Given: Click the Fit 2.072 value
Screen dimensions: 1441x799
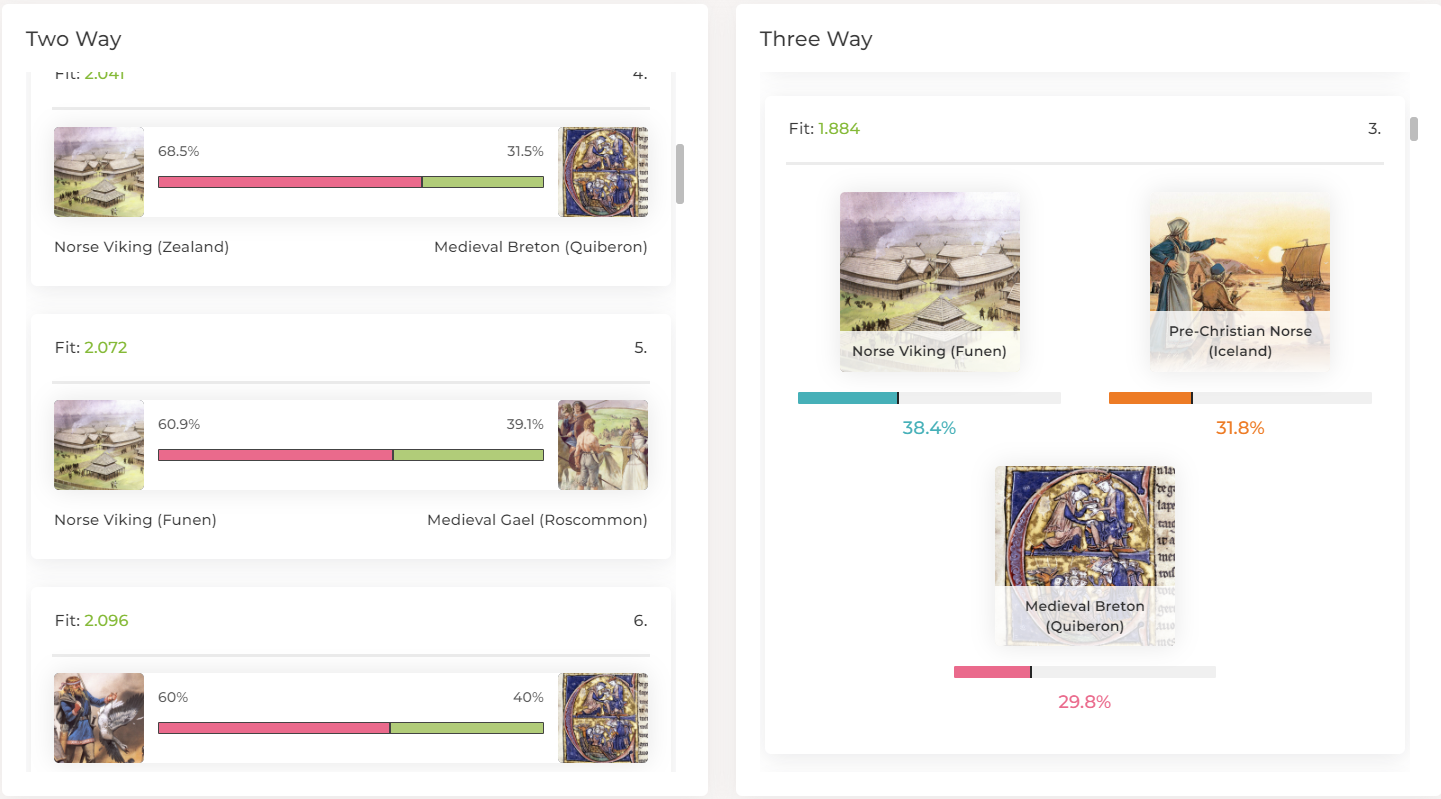Looking at the screenshot, I should (x=106, y=348).
